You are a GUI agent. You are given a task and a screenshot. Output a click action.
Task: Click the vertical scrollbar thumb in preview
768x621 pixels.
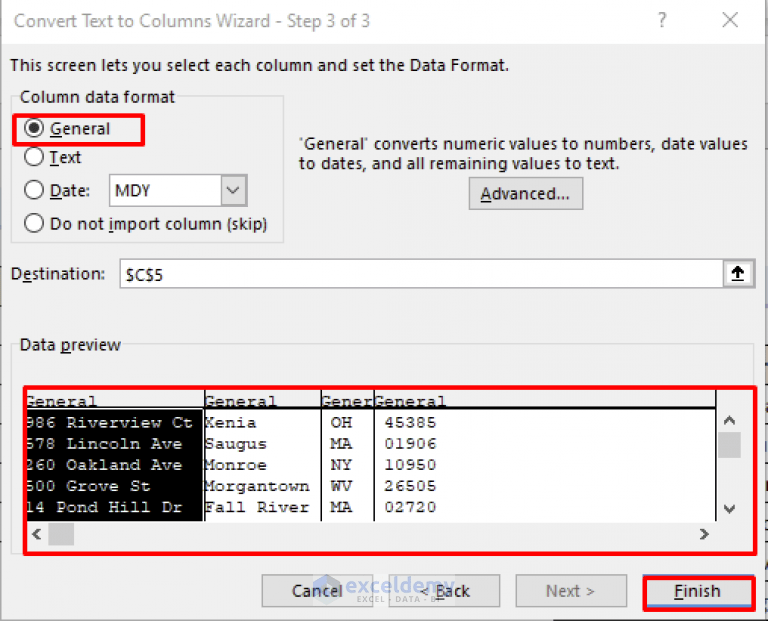point(729,445)
